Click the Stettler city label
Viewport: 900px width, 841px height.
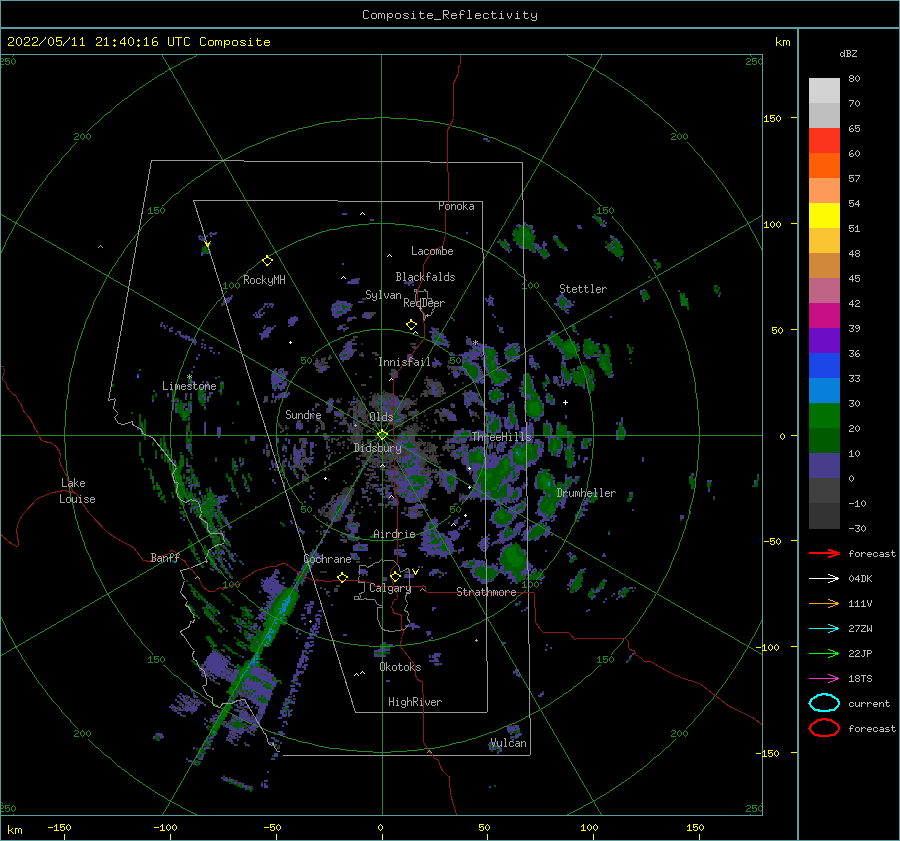pyautogui.click(x=583, y=289)
